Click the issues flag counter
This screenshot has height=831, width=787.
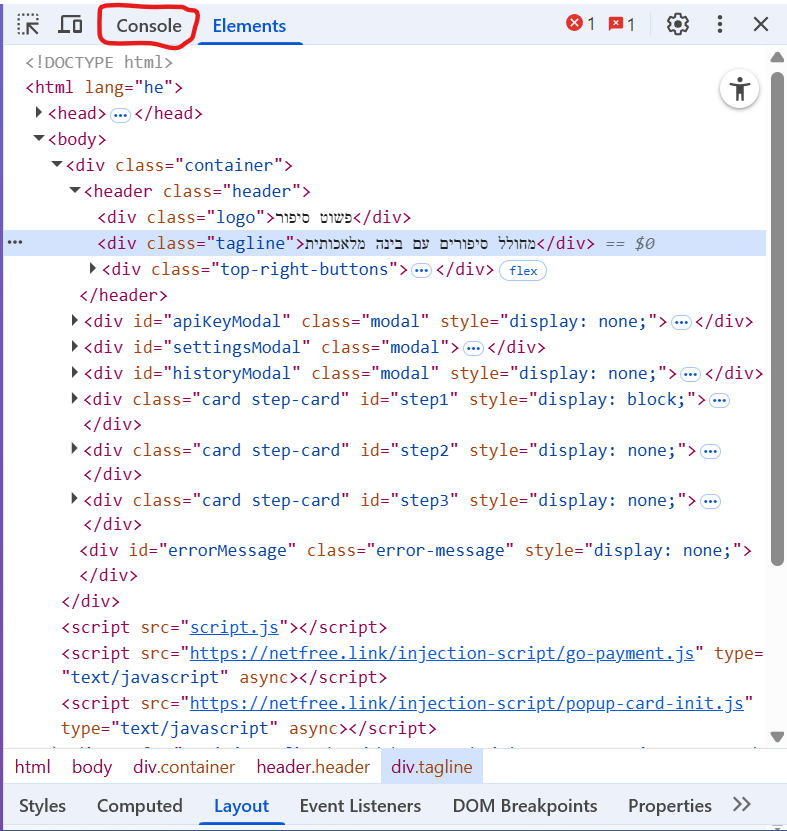[622, 24]
